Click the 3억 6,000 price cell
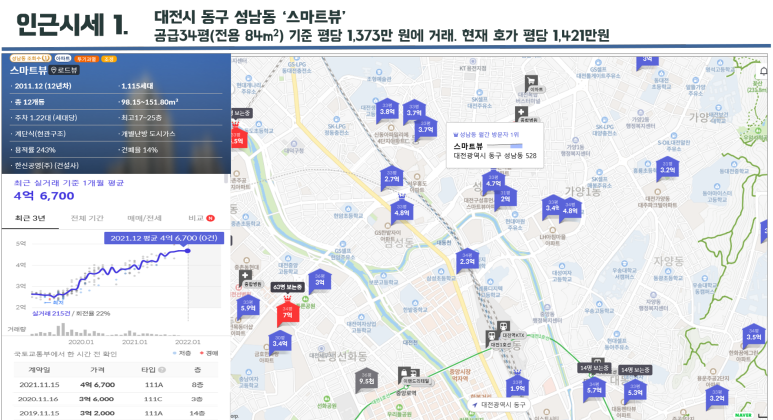Image resolution: width=773 pixels, height=420 pixels. pos(97,399)
